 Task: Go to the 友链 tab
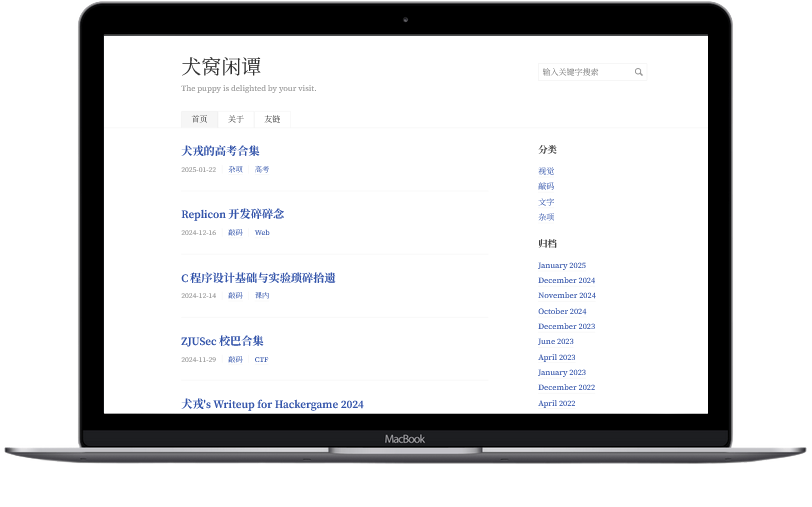click(x=272, y=119)
